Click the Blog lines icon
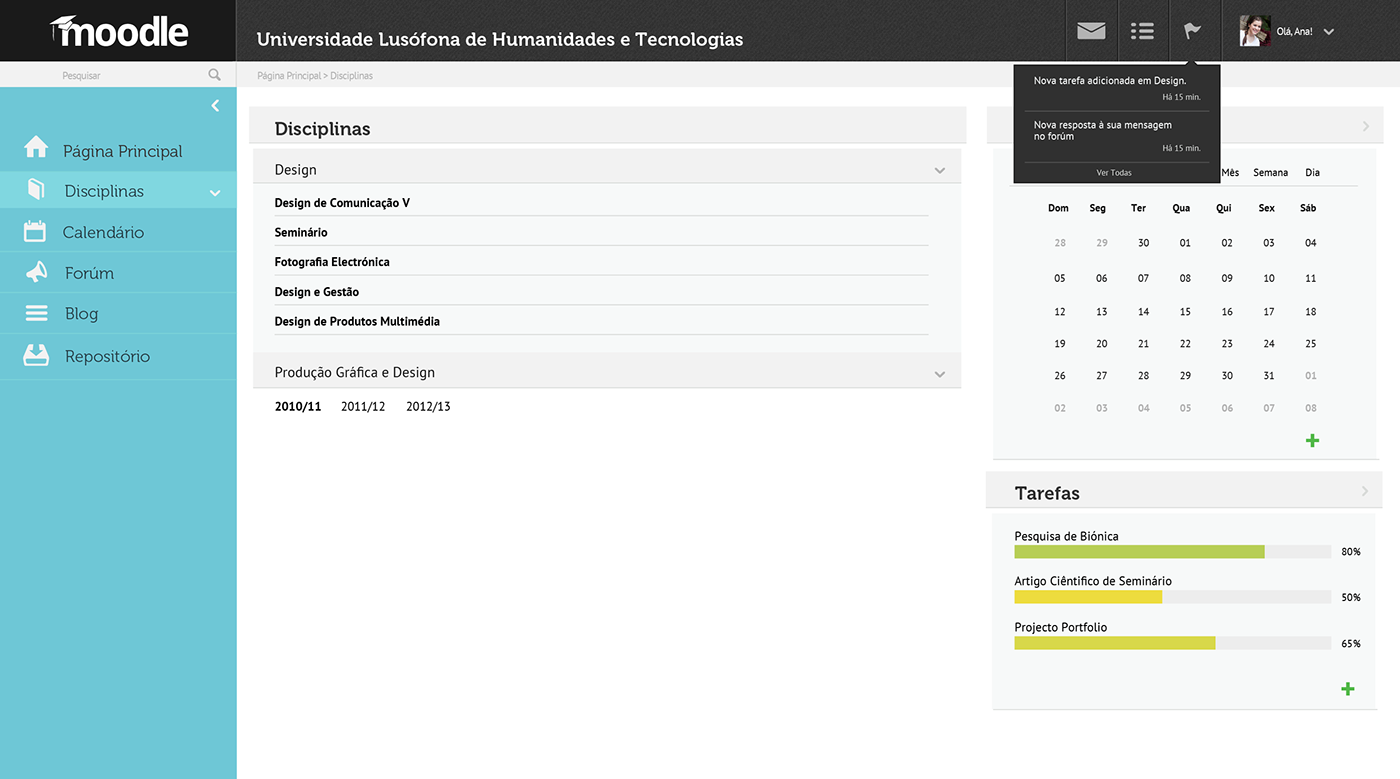This screenshot has height=779, width=1400. tap(36, 313)
